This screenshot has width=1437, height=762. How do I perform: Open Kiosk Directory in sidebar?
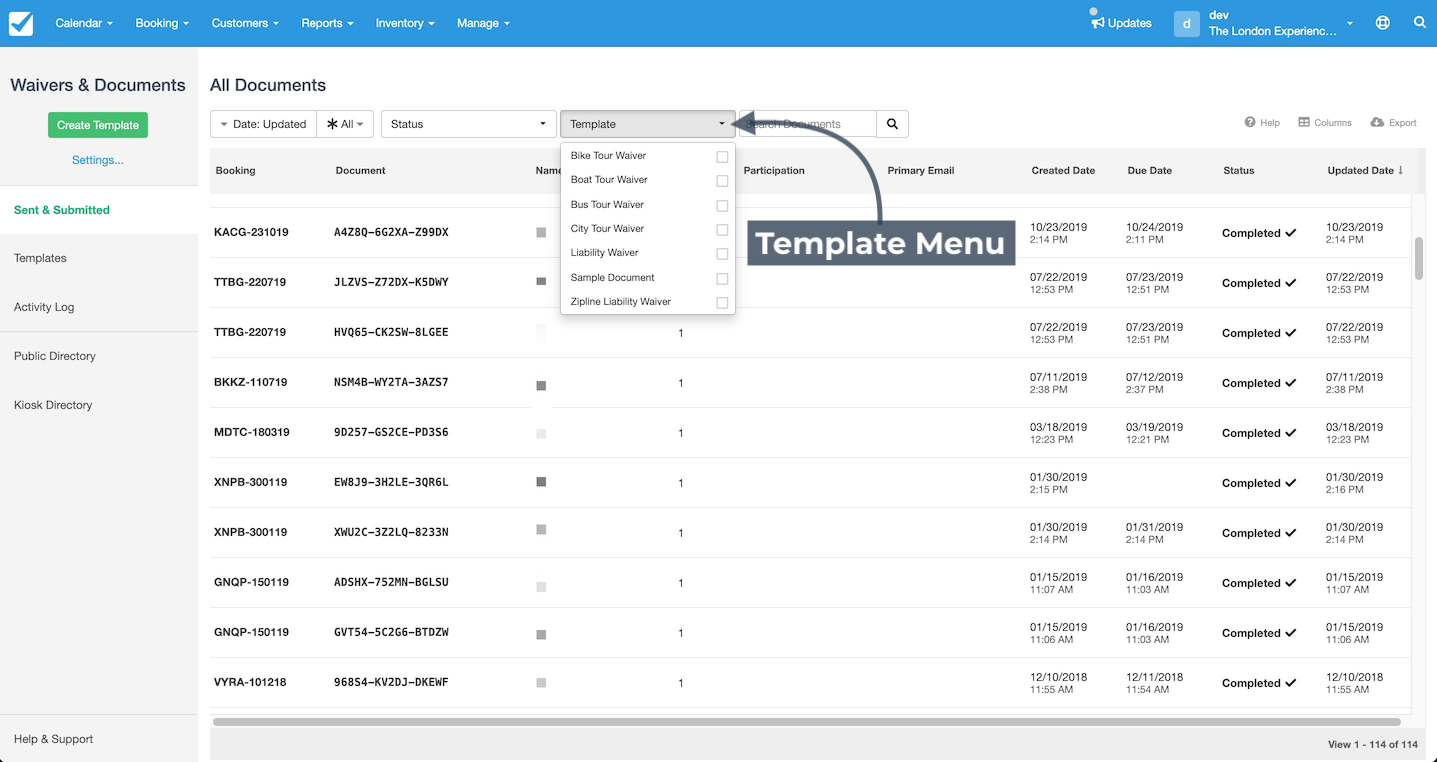pos(53,405)
